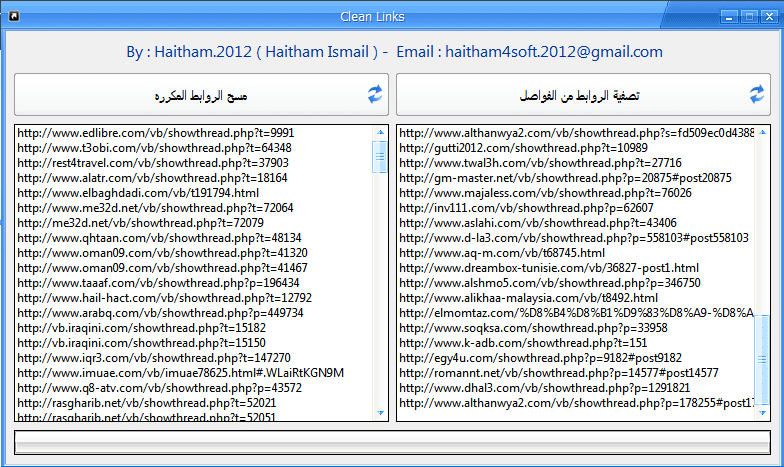
Task: Select the romannt.net p=14577 line
Action: pyautogui.click(x=558, y=373)
